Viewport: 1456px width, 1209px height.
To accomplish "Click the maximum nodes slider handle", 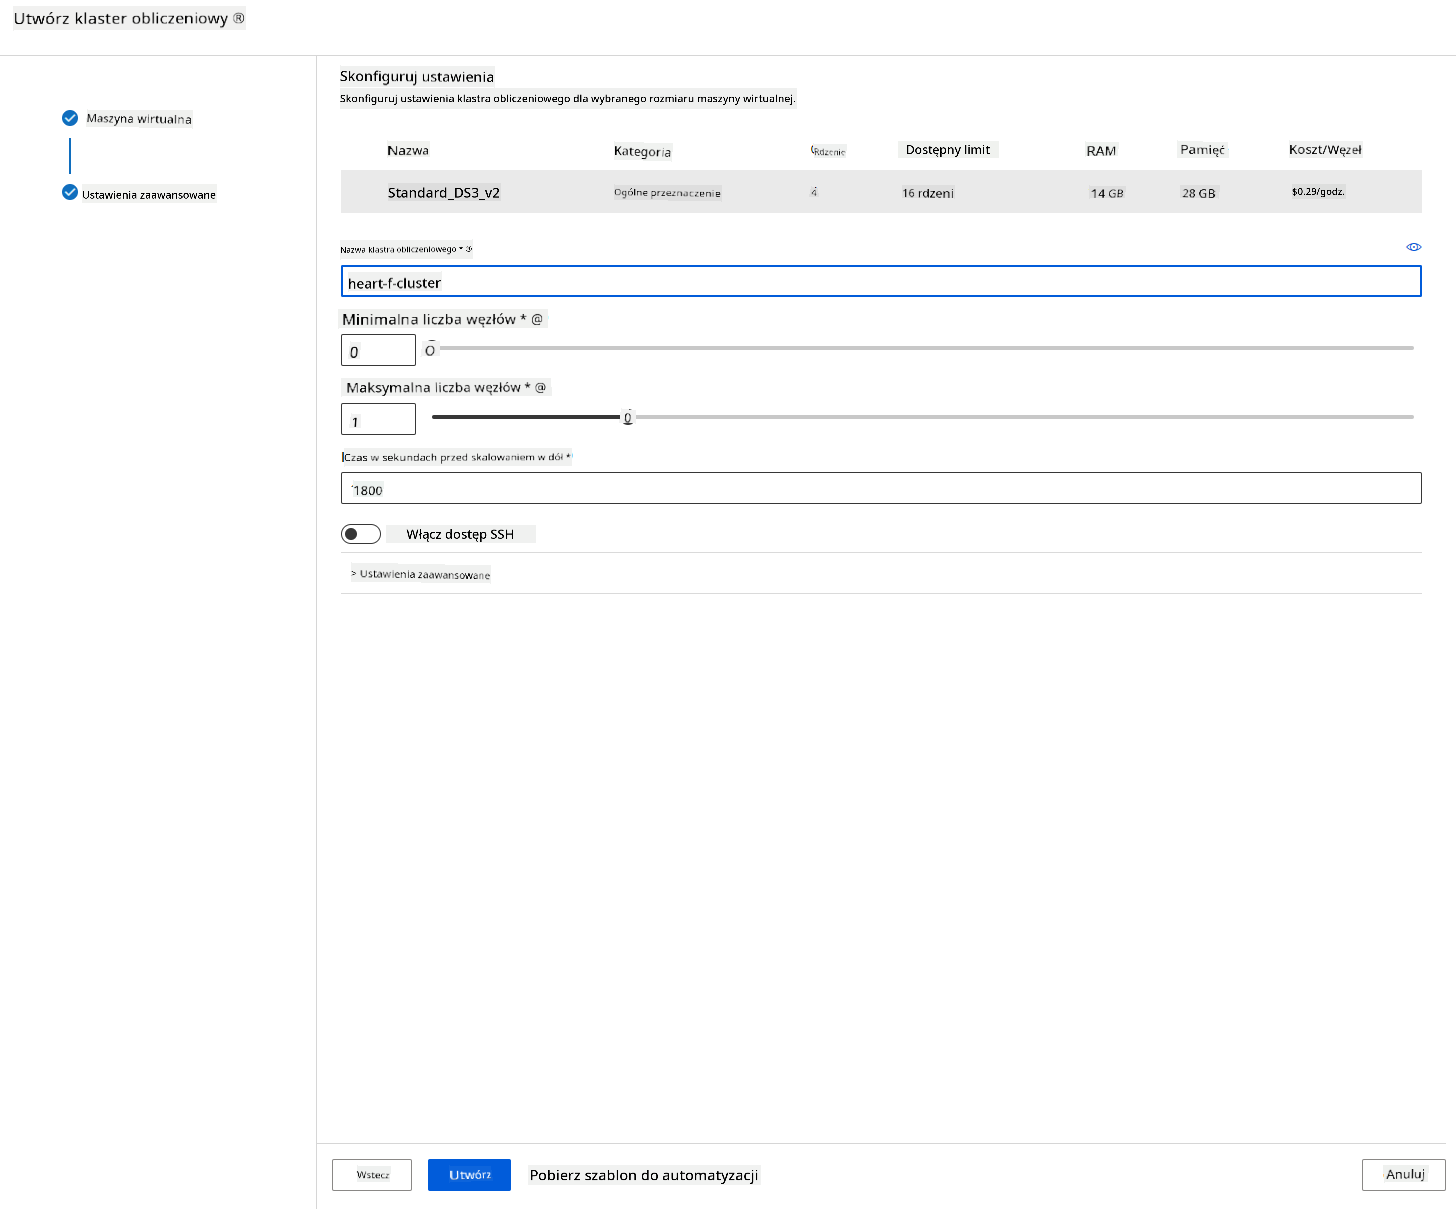I will click(628, 417).
